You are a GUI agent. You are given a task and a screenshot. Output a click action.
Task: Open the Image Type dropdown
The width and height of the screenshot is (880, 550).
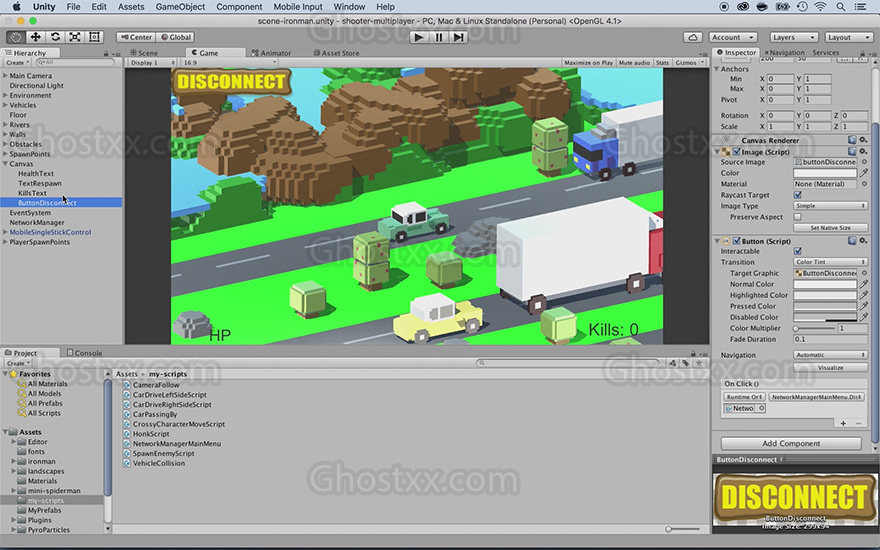[831, 206]
